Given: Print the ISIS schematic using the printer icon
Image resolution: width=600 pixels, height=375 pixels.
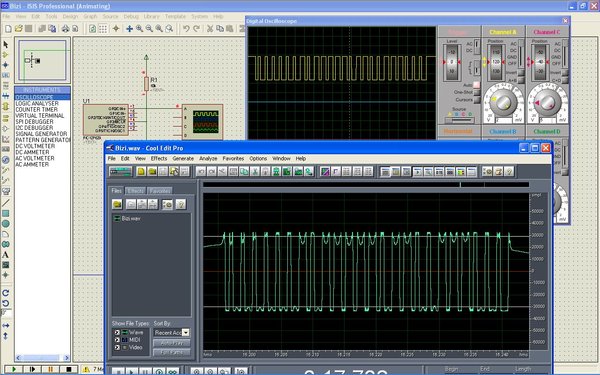Looking at the screenshot, I should pyautogui.click(x=65, y=29).
